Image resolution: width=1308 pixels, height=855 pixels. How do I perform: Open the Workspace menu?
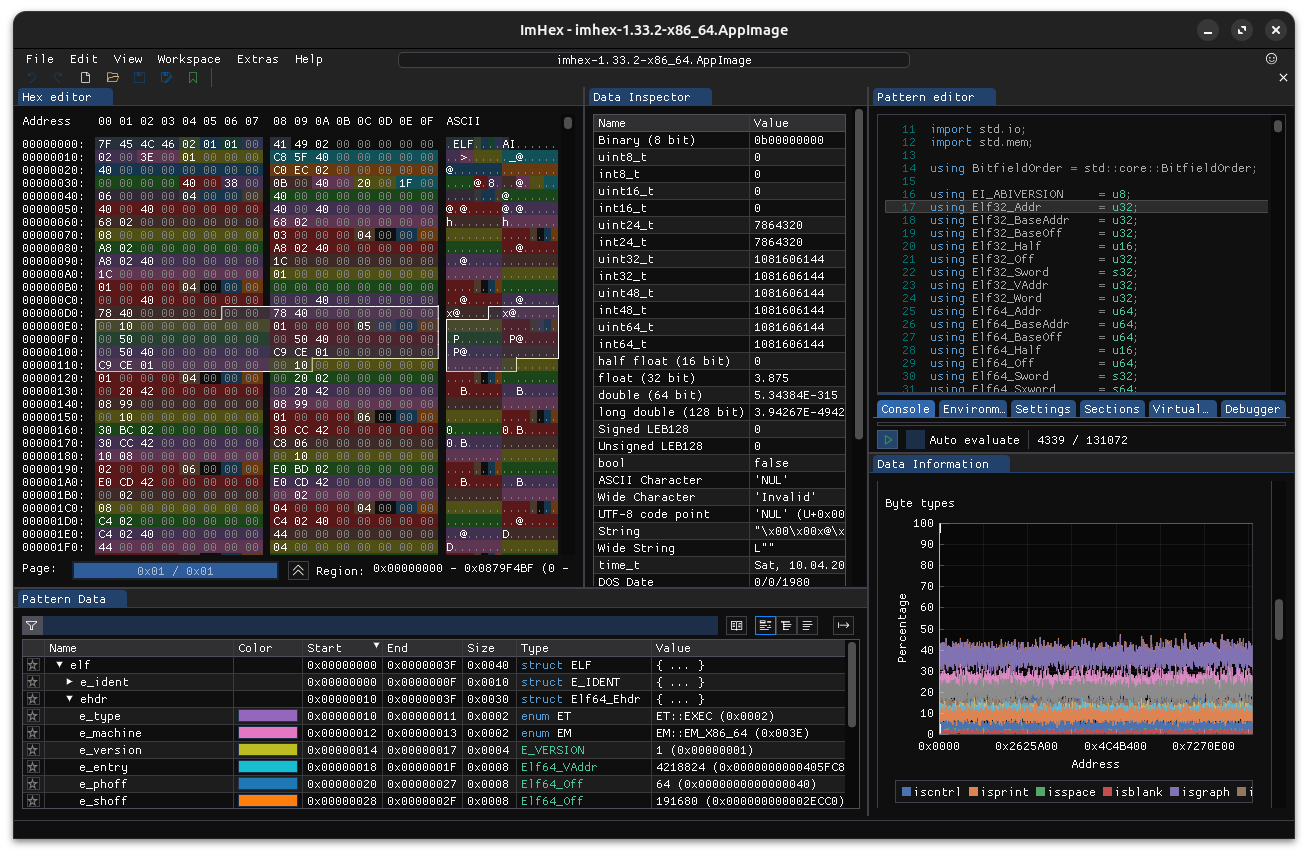189,59
